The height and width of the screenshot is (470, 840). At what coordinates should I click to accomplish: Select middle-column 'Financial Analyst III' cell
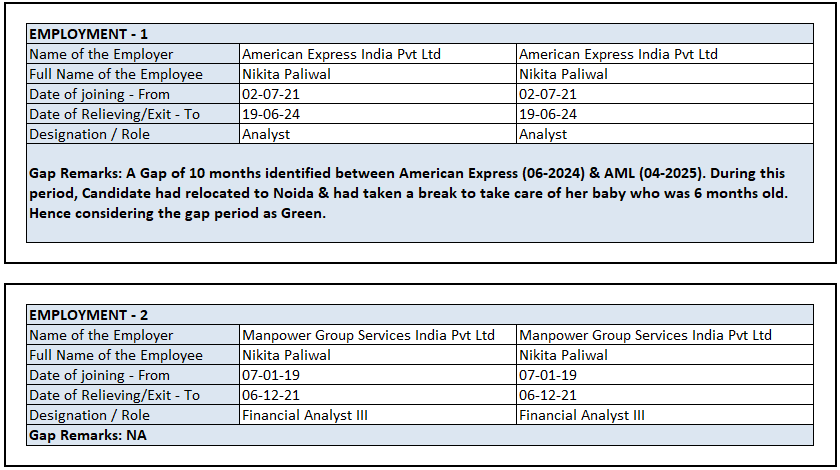click(x=305, y=415)
